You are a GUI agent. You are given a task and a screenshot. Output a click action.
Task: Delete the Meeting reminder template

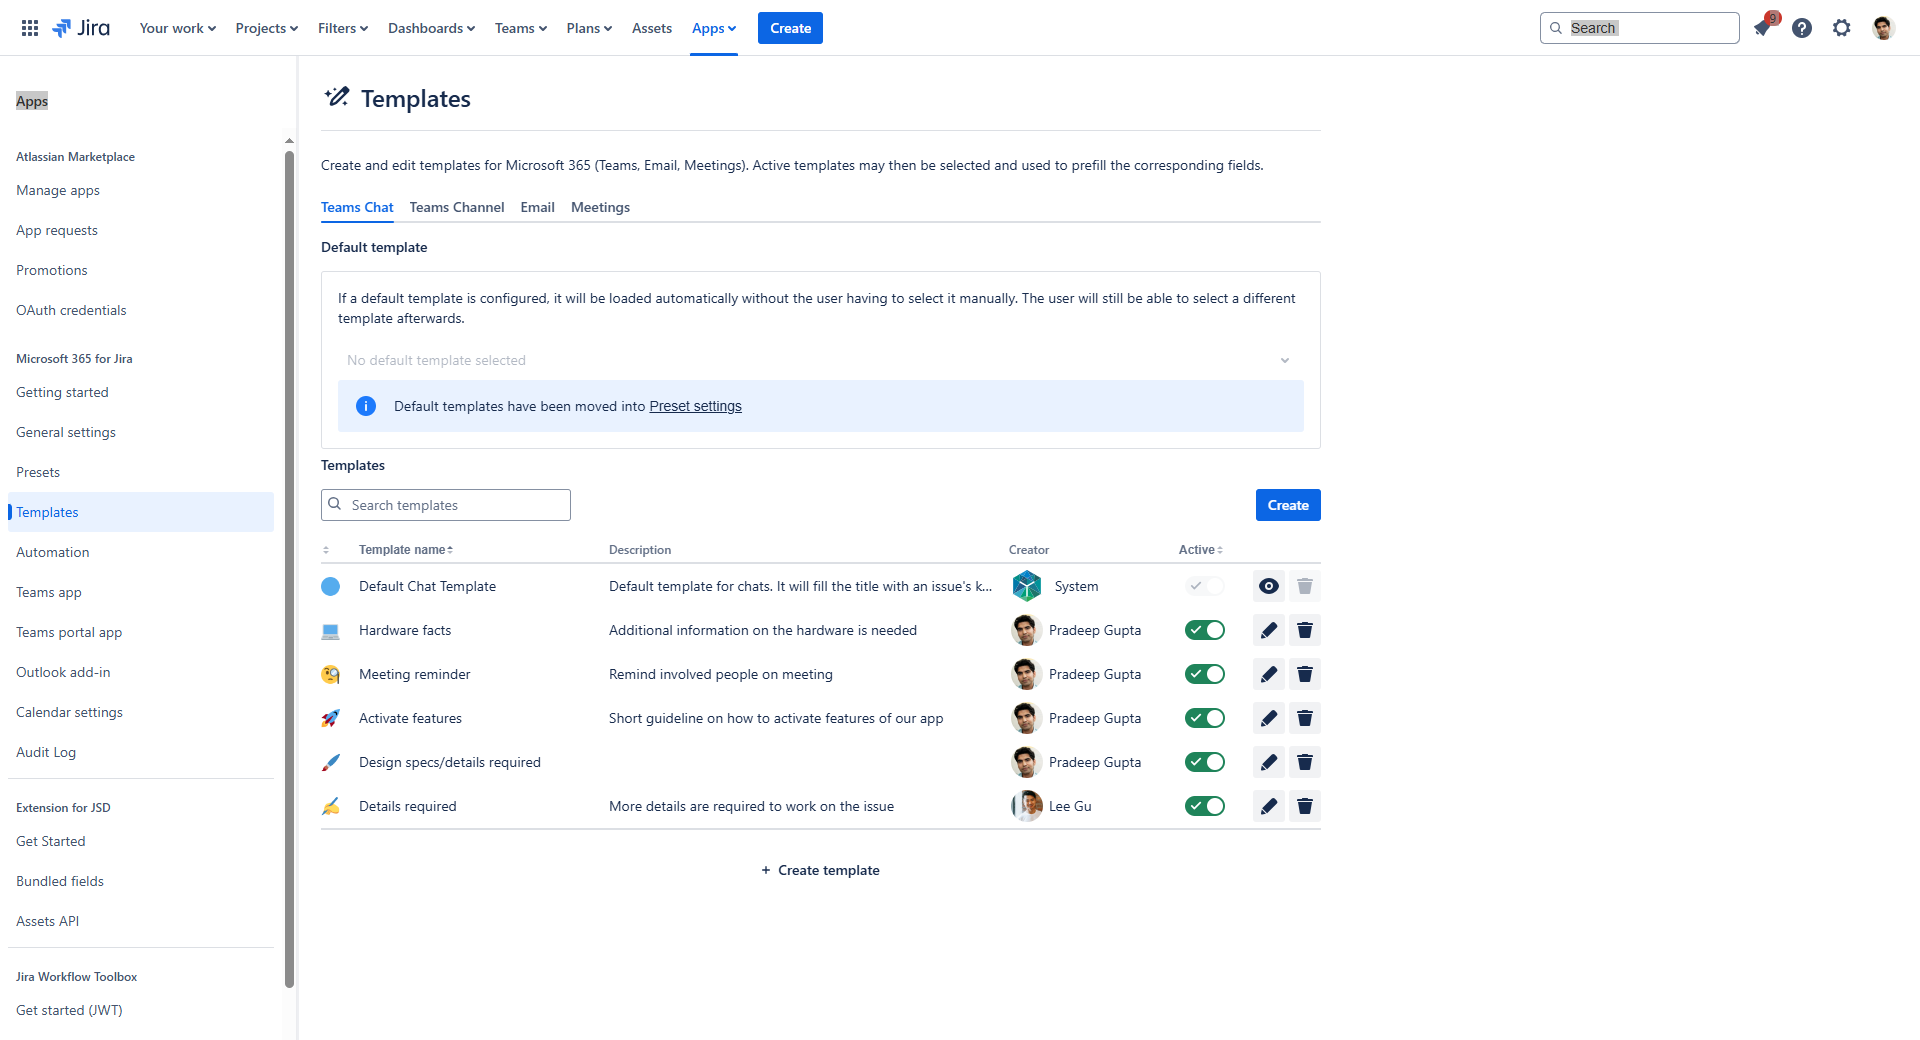[1305, 674]
